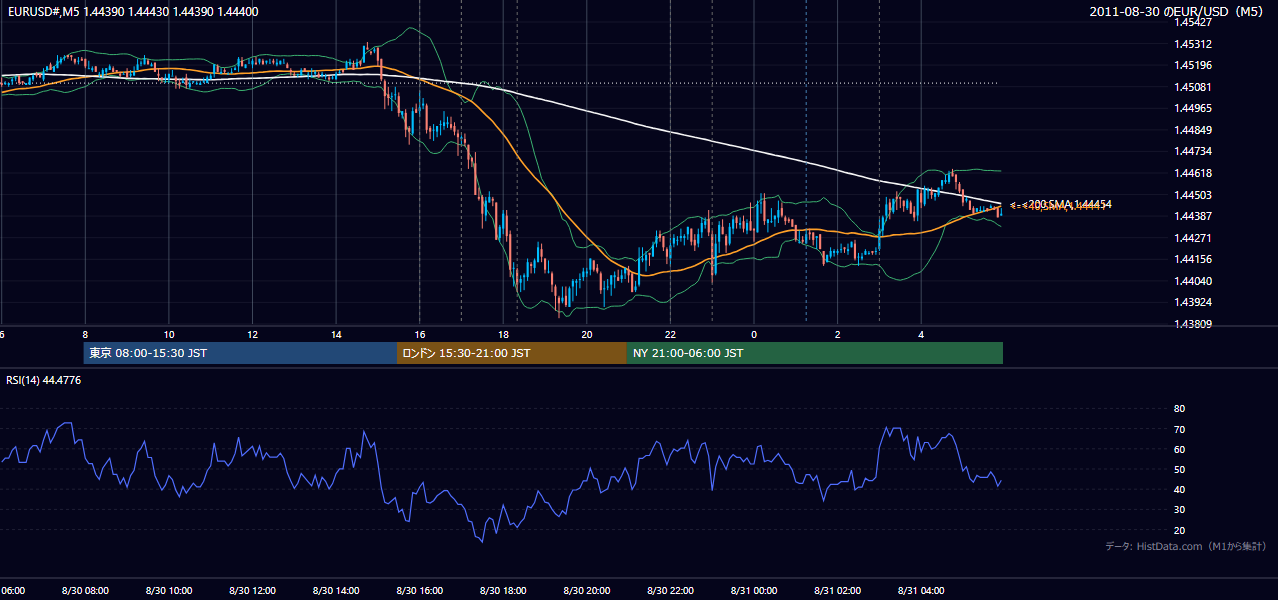The image size is (1278, 600).
Task: Click the 1.45081 price axis label
Action: click(x=1192, y=87)
